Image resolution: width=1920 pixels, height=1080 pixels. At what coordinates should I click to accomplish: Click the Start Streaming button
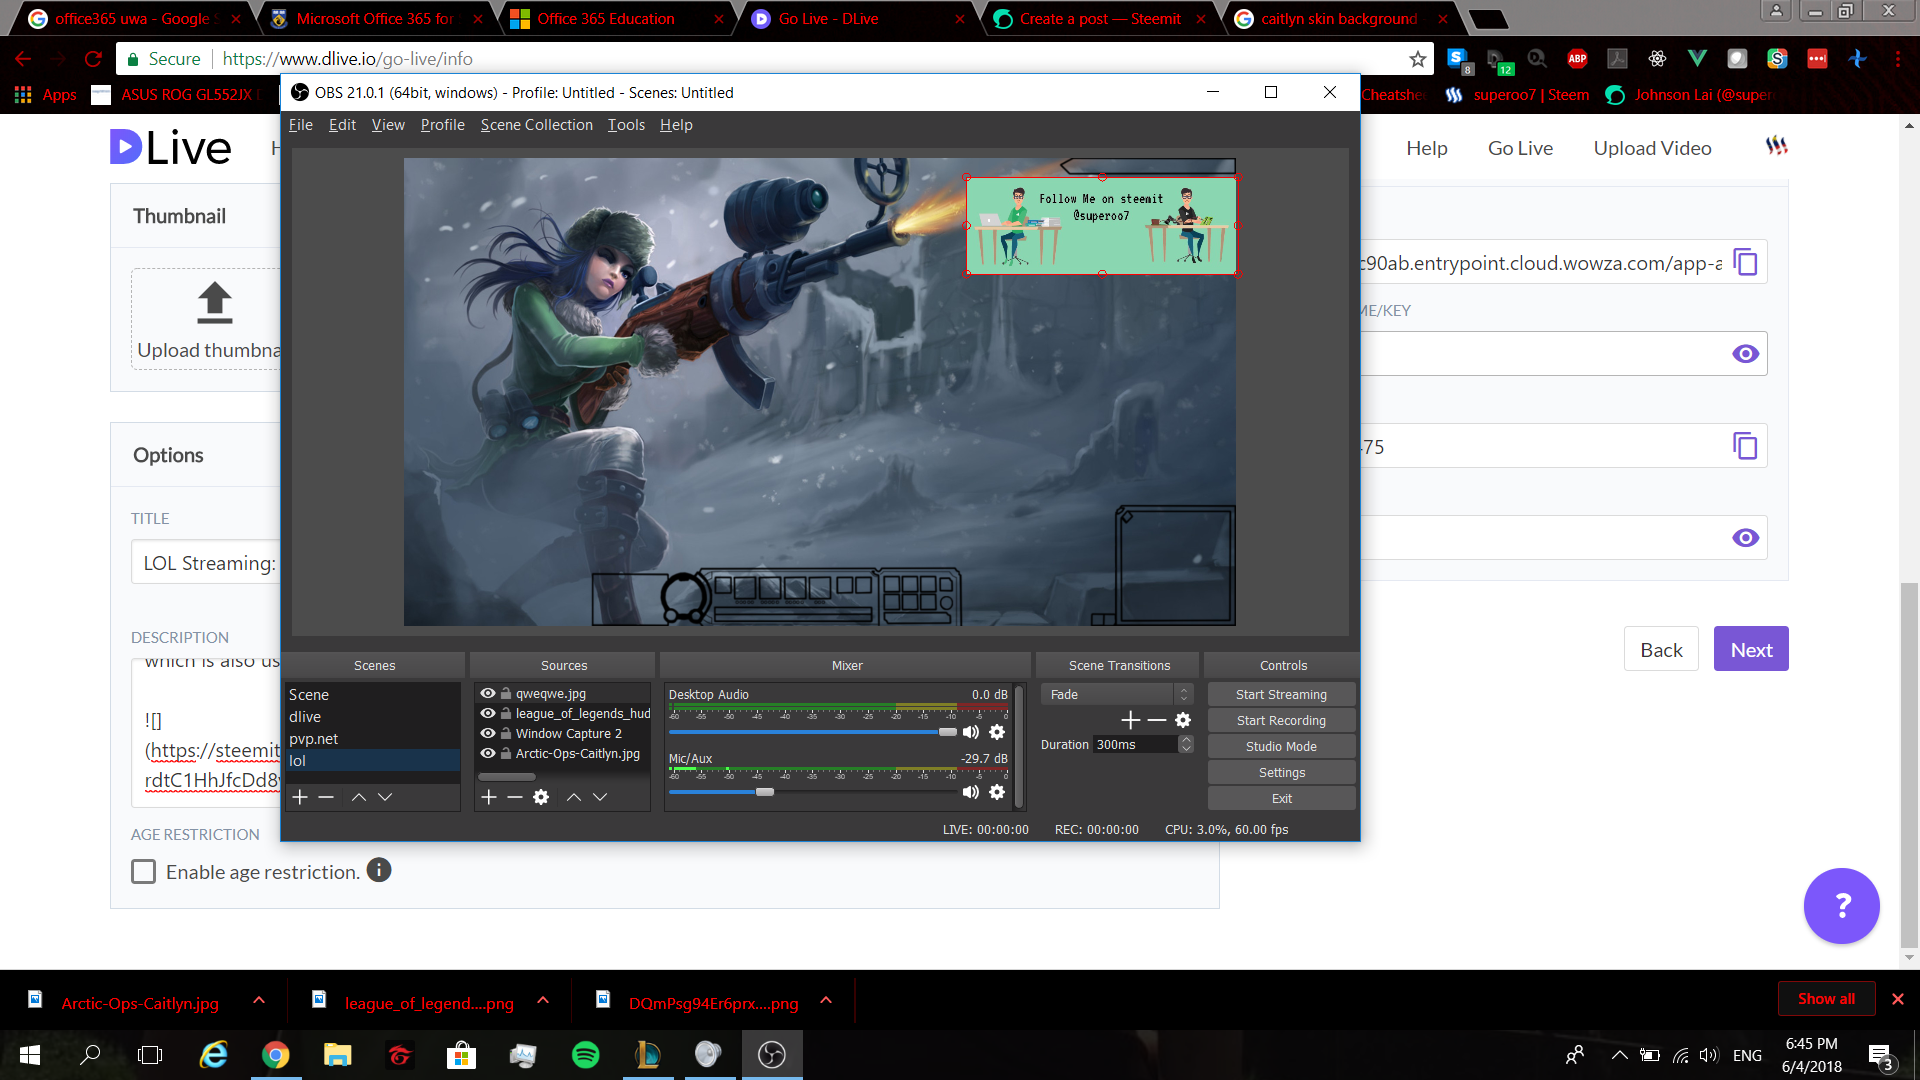[1281, 694]
